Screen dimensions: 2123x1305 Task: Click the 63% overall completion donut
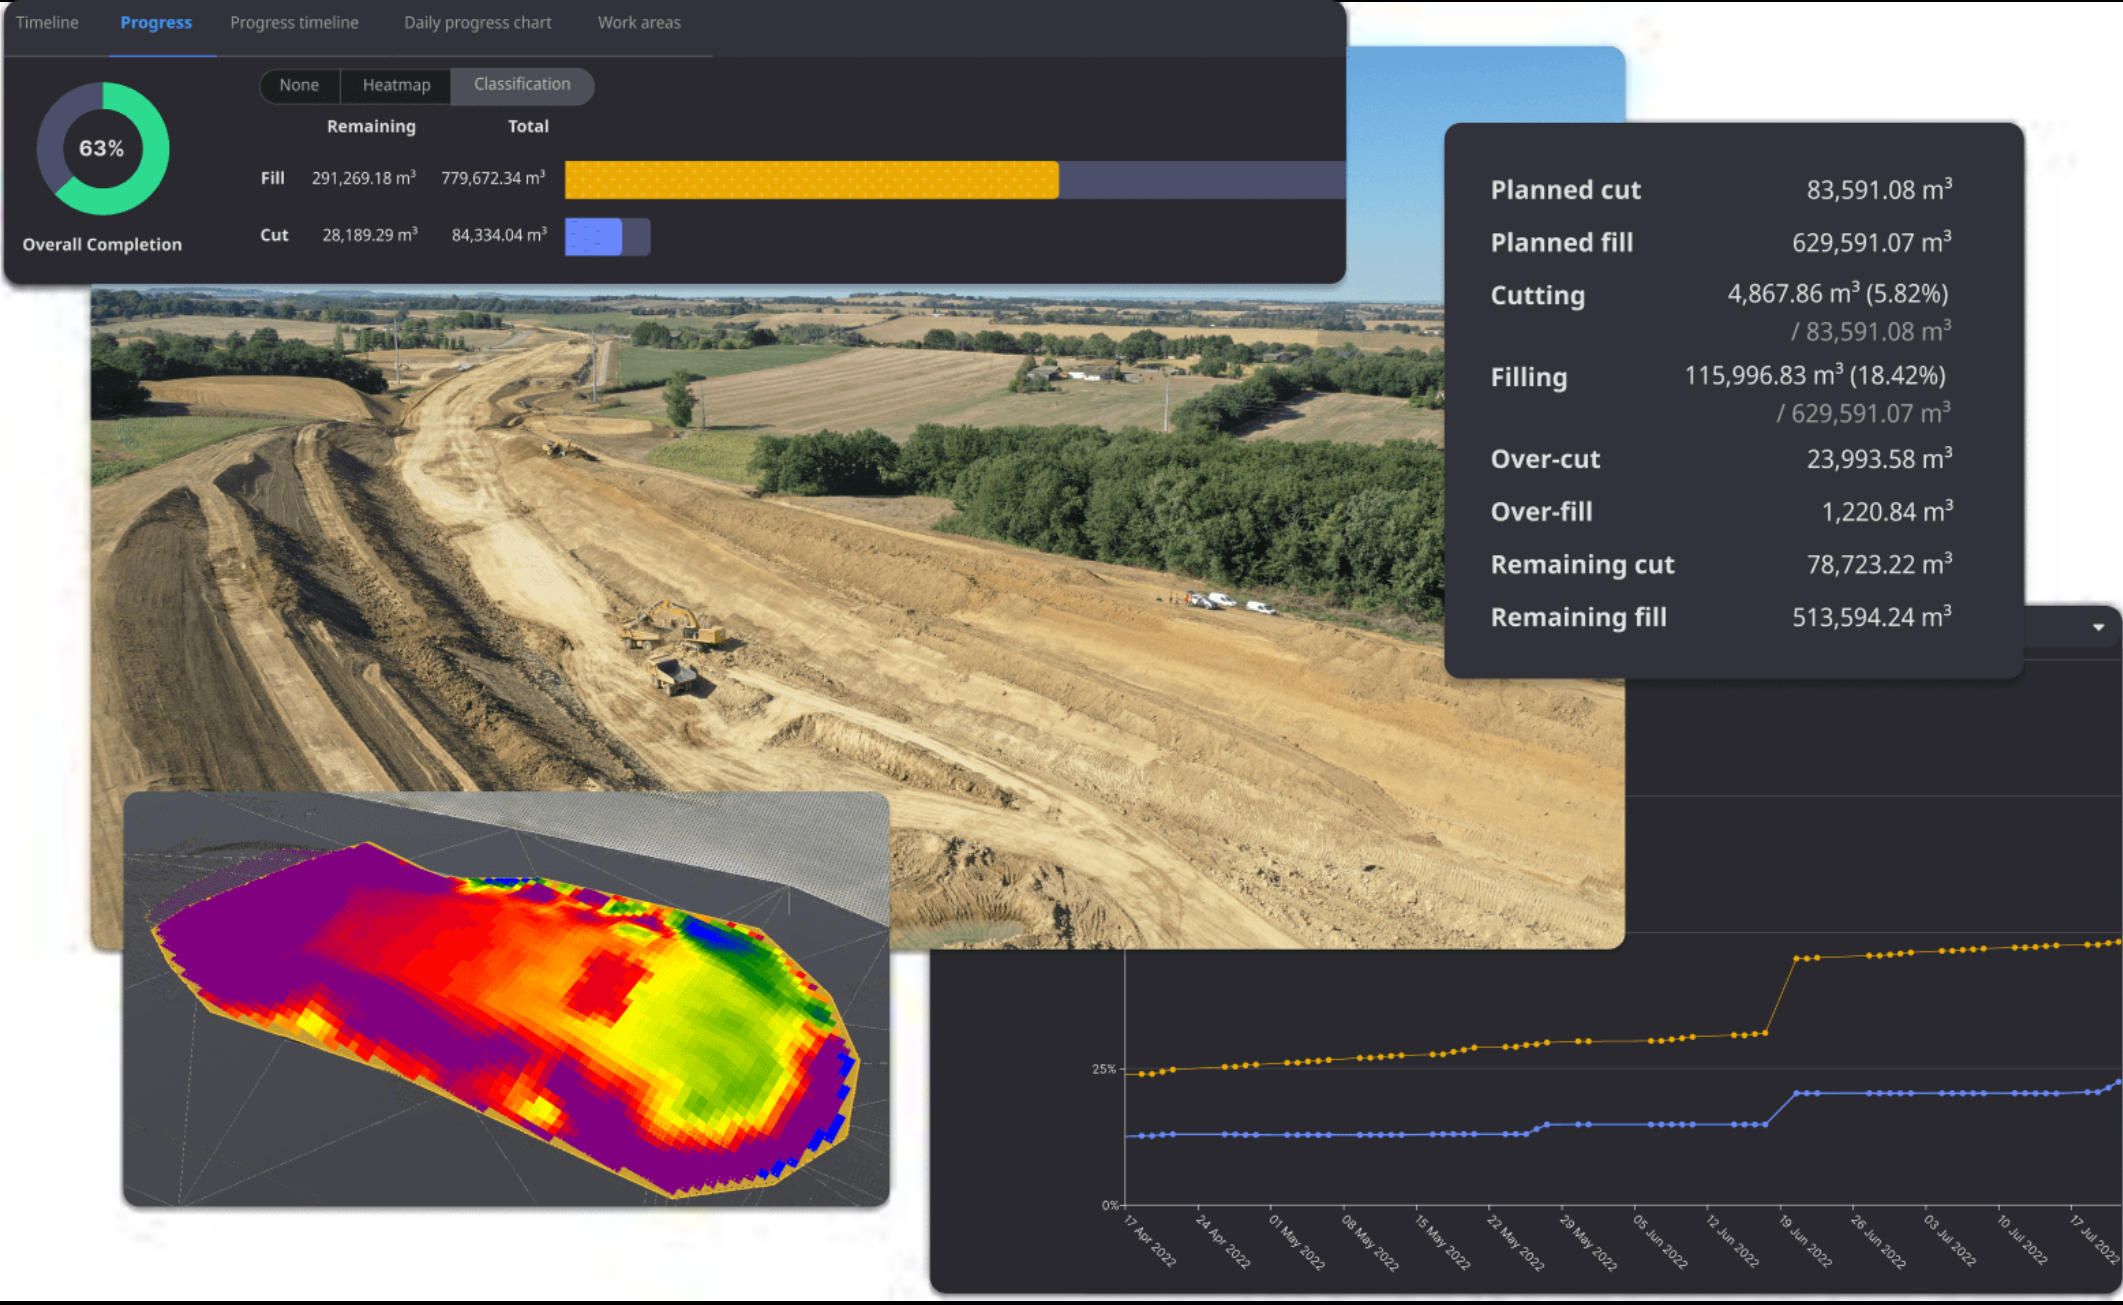click(x=102, y=149)
